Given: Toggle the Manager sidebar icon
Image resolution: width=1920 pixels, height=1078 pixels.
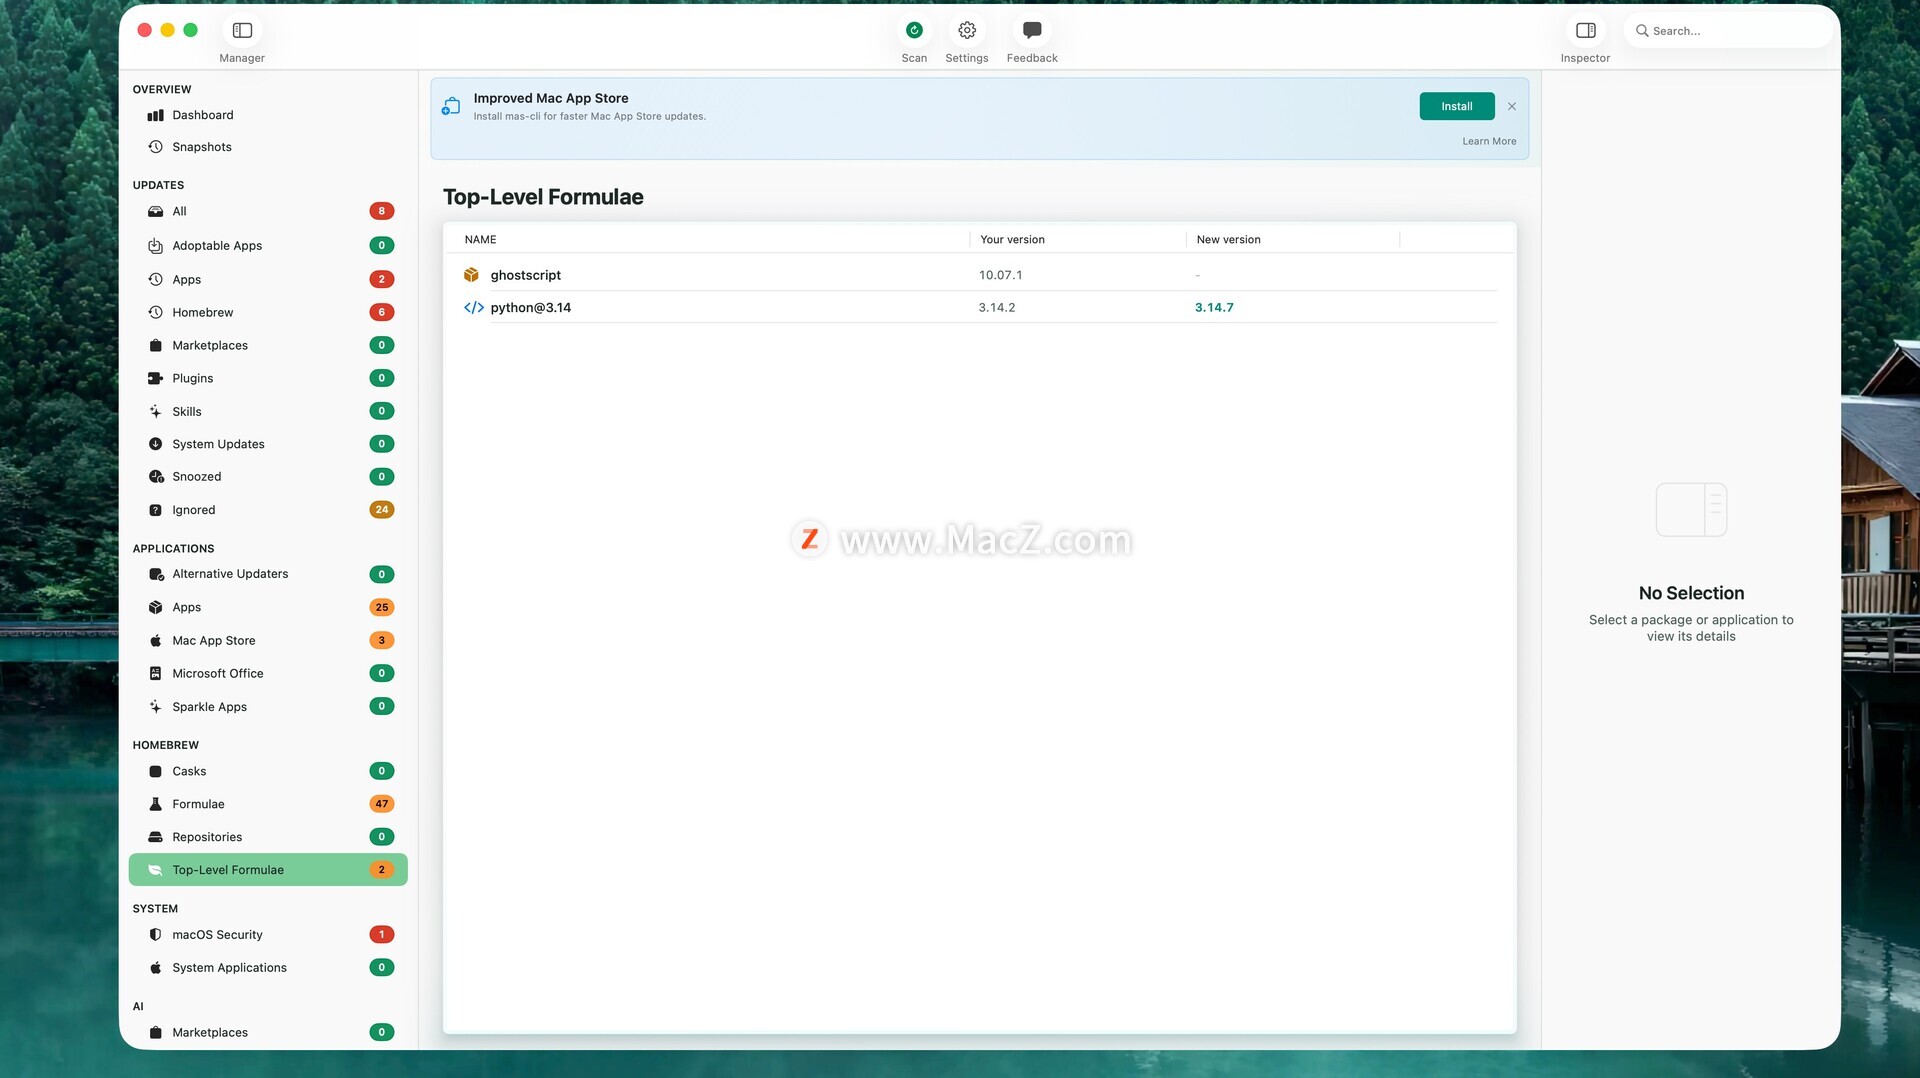Looking at the screenshot, I should tap(242, 31).
